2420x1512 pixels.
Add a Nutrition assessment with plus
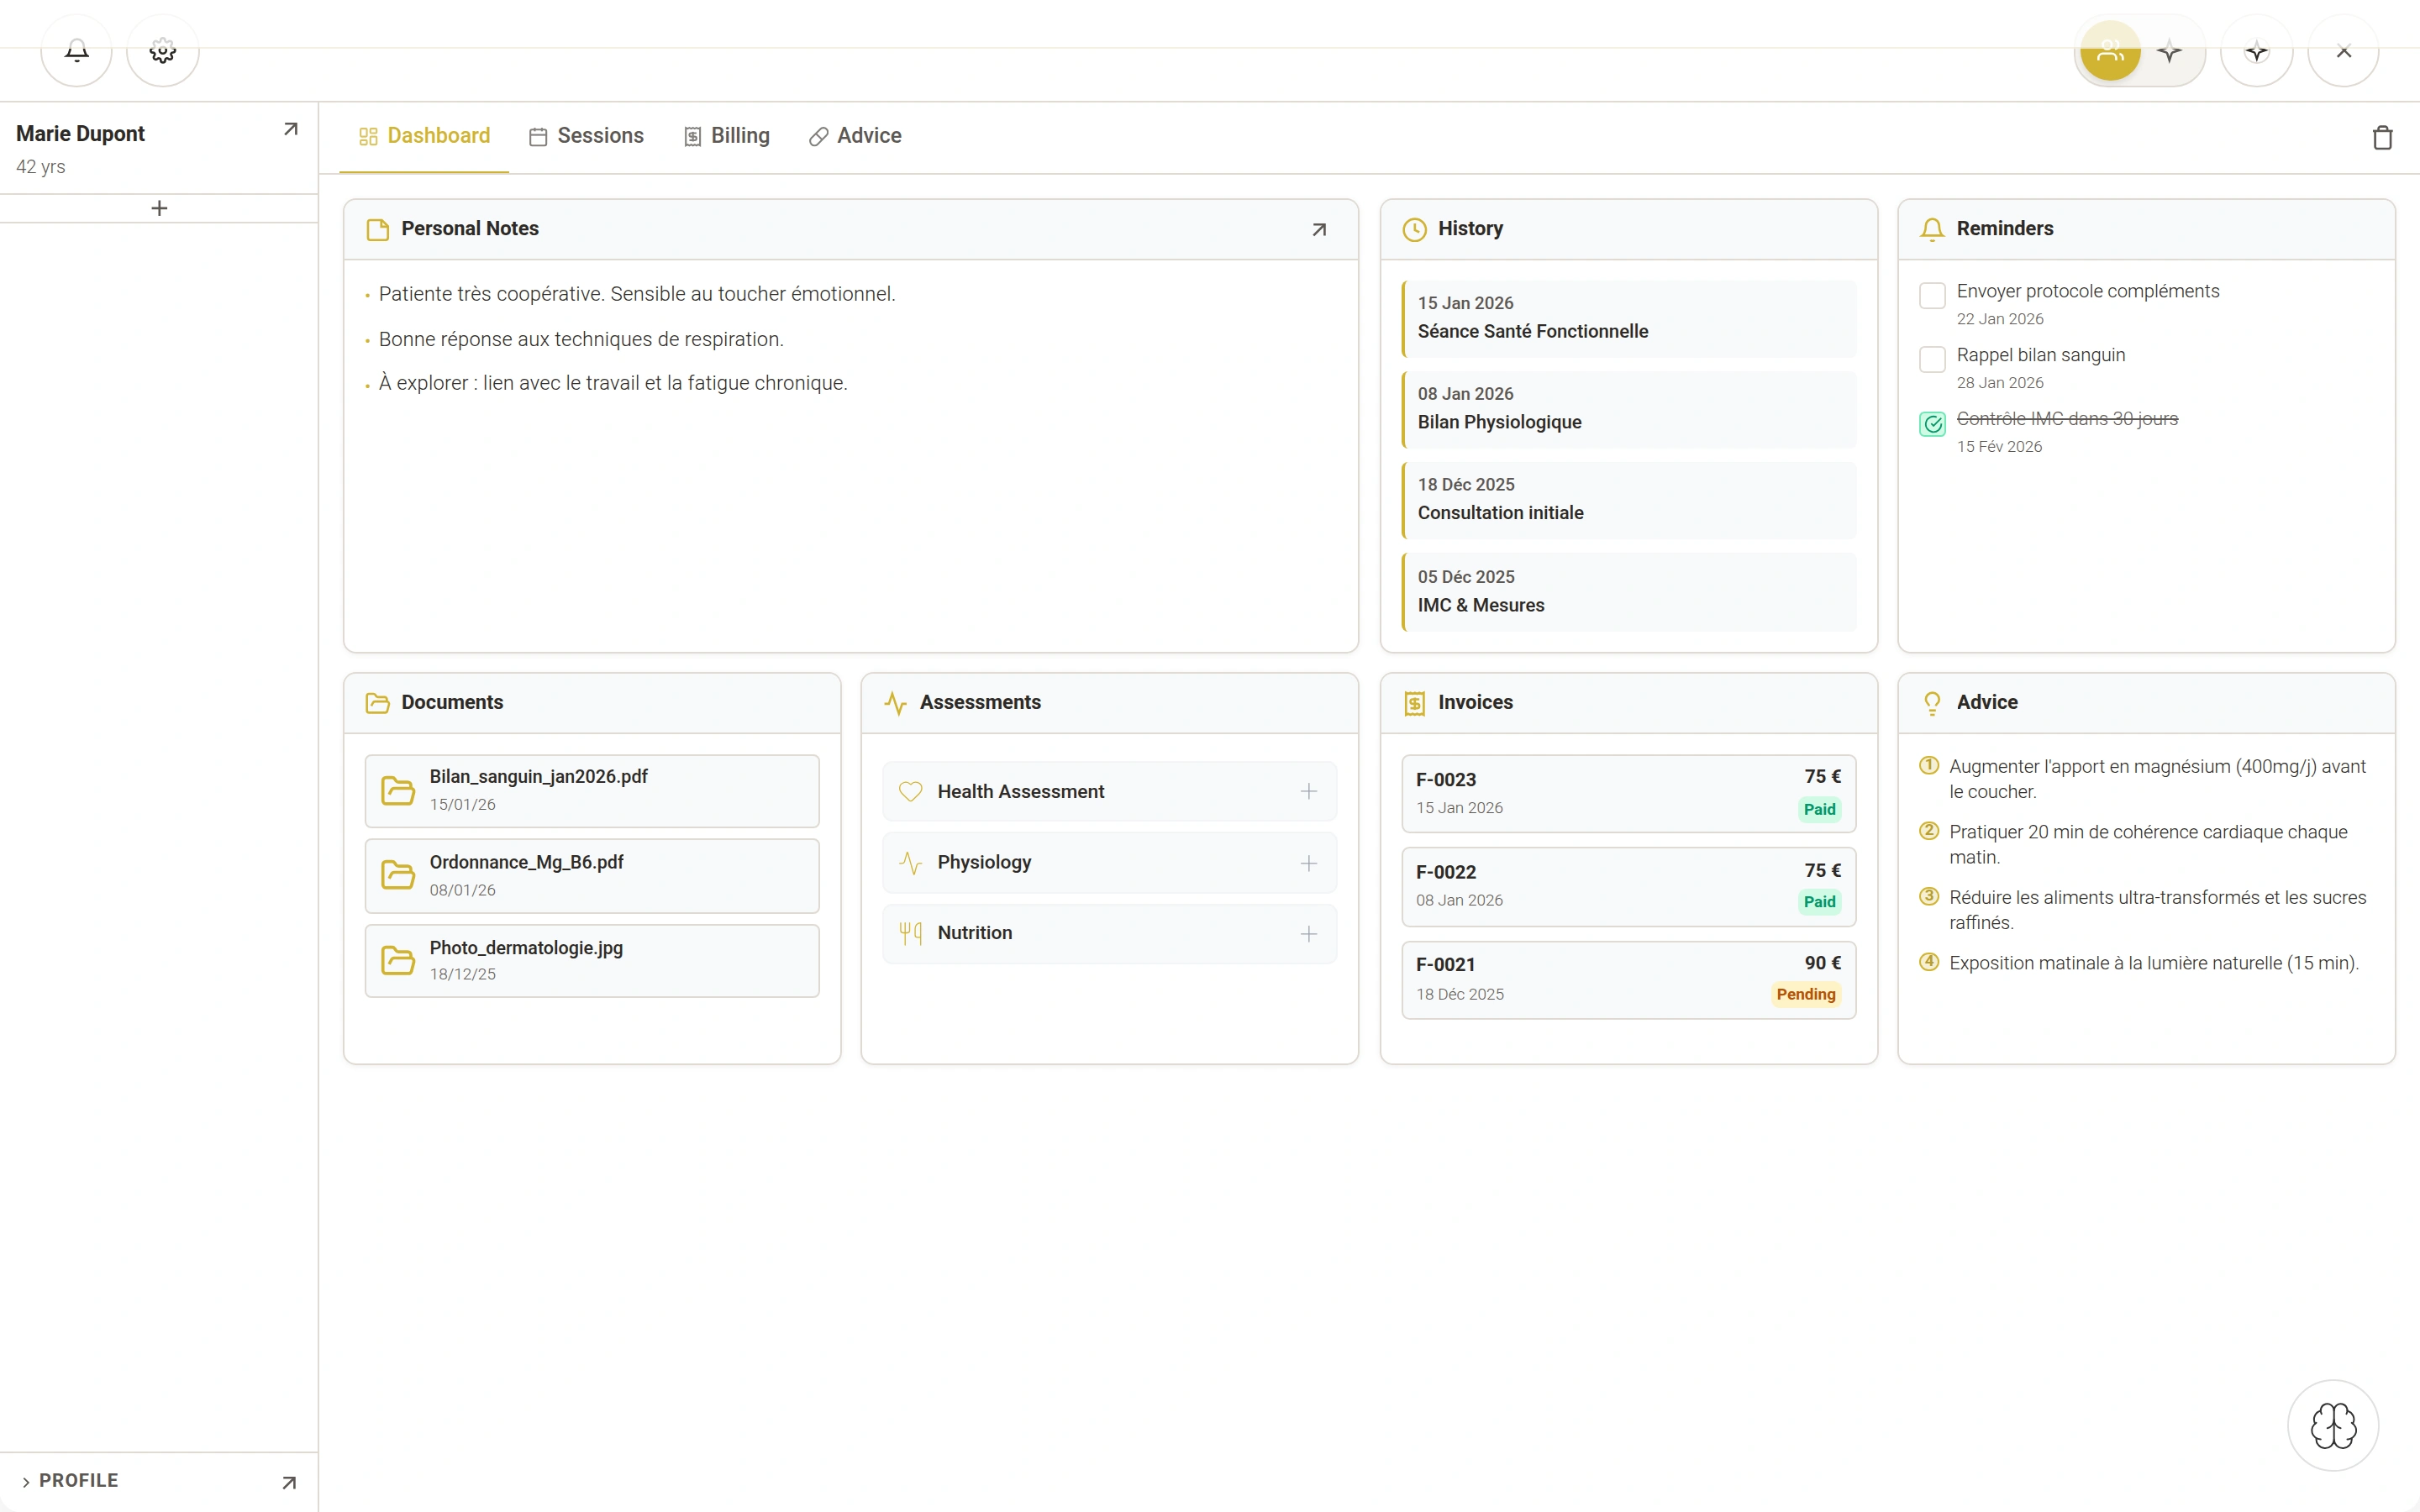pos(1308,934)
